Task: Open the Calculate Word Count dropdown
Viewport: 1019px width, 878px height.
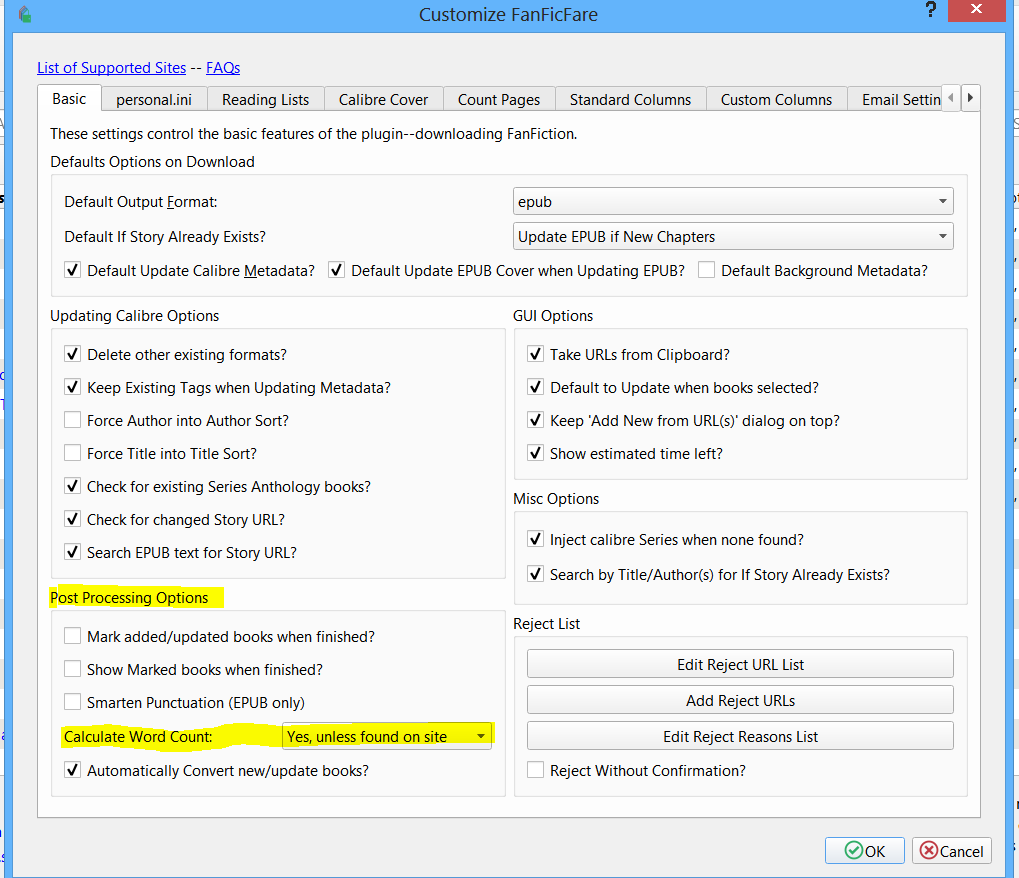Action: point(387,736)
